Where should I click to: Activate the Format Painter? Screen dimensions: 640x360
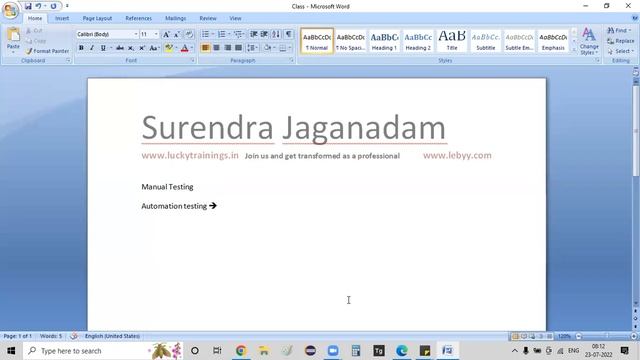47,51
